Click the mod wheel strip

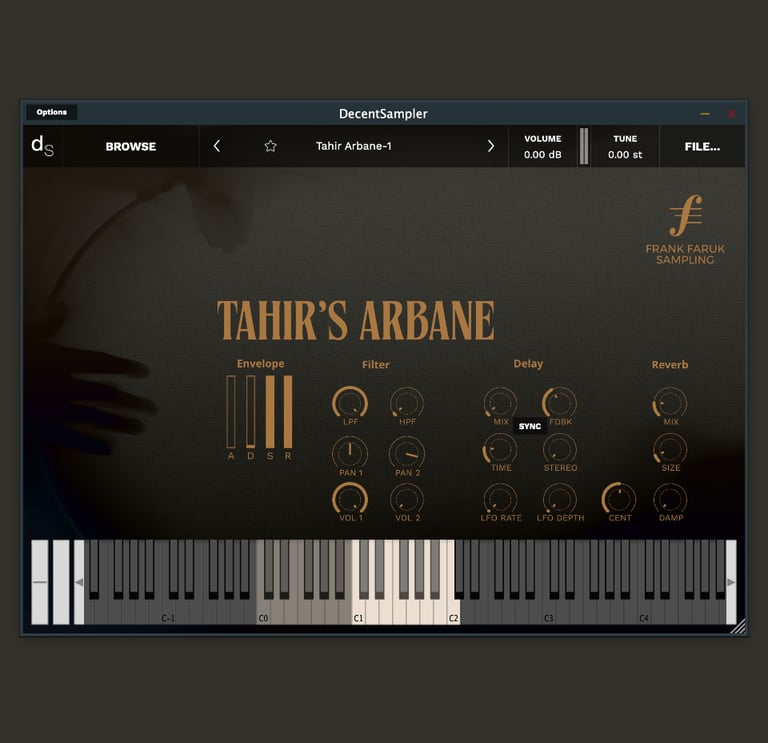(x=61, y=582)
